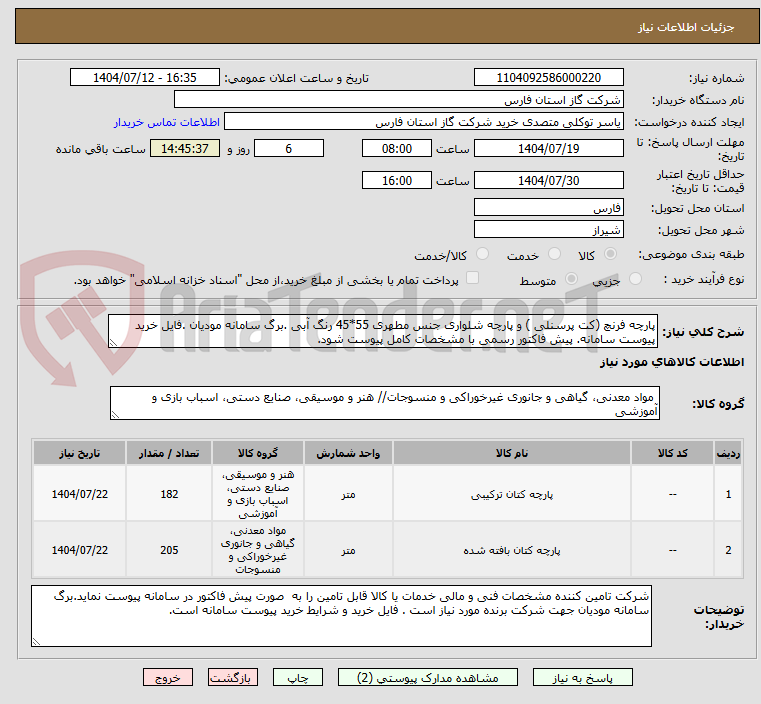
Task: Click the 'توضیحات خریدار' notes text area
Action: [342, 615]
